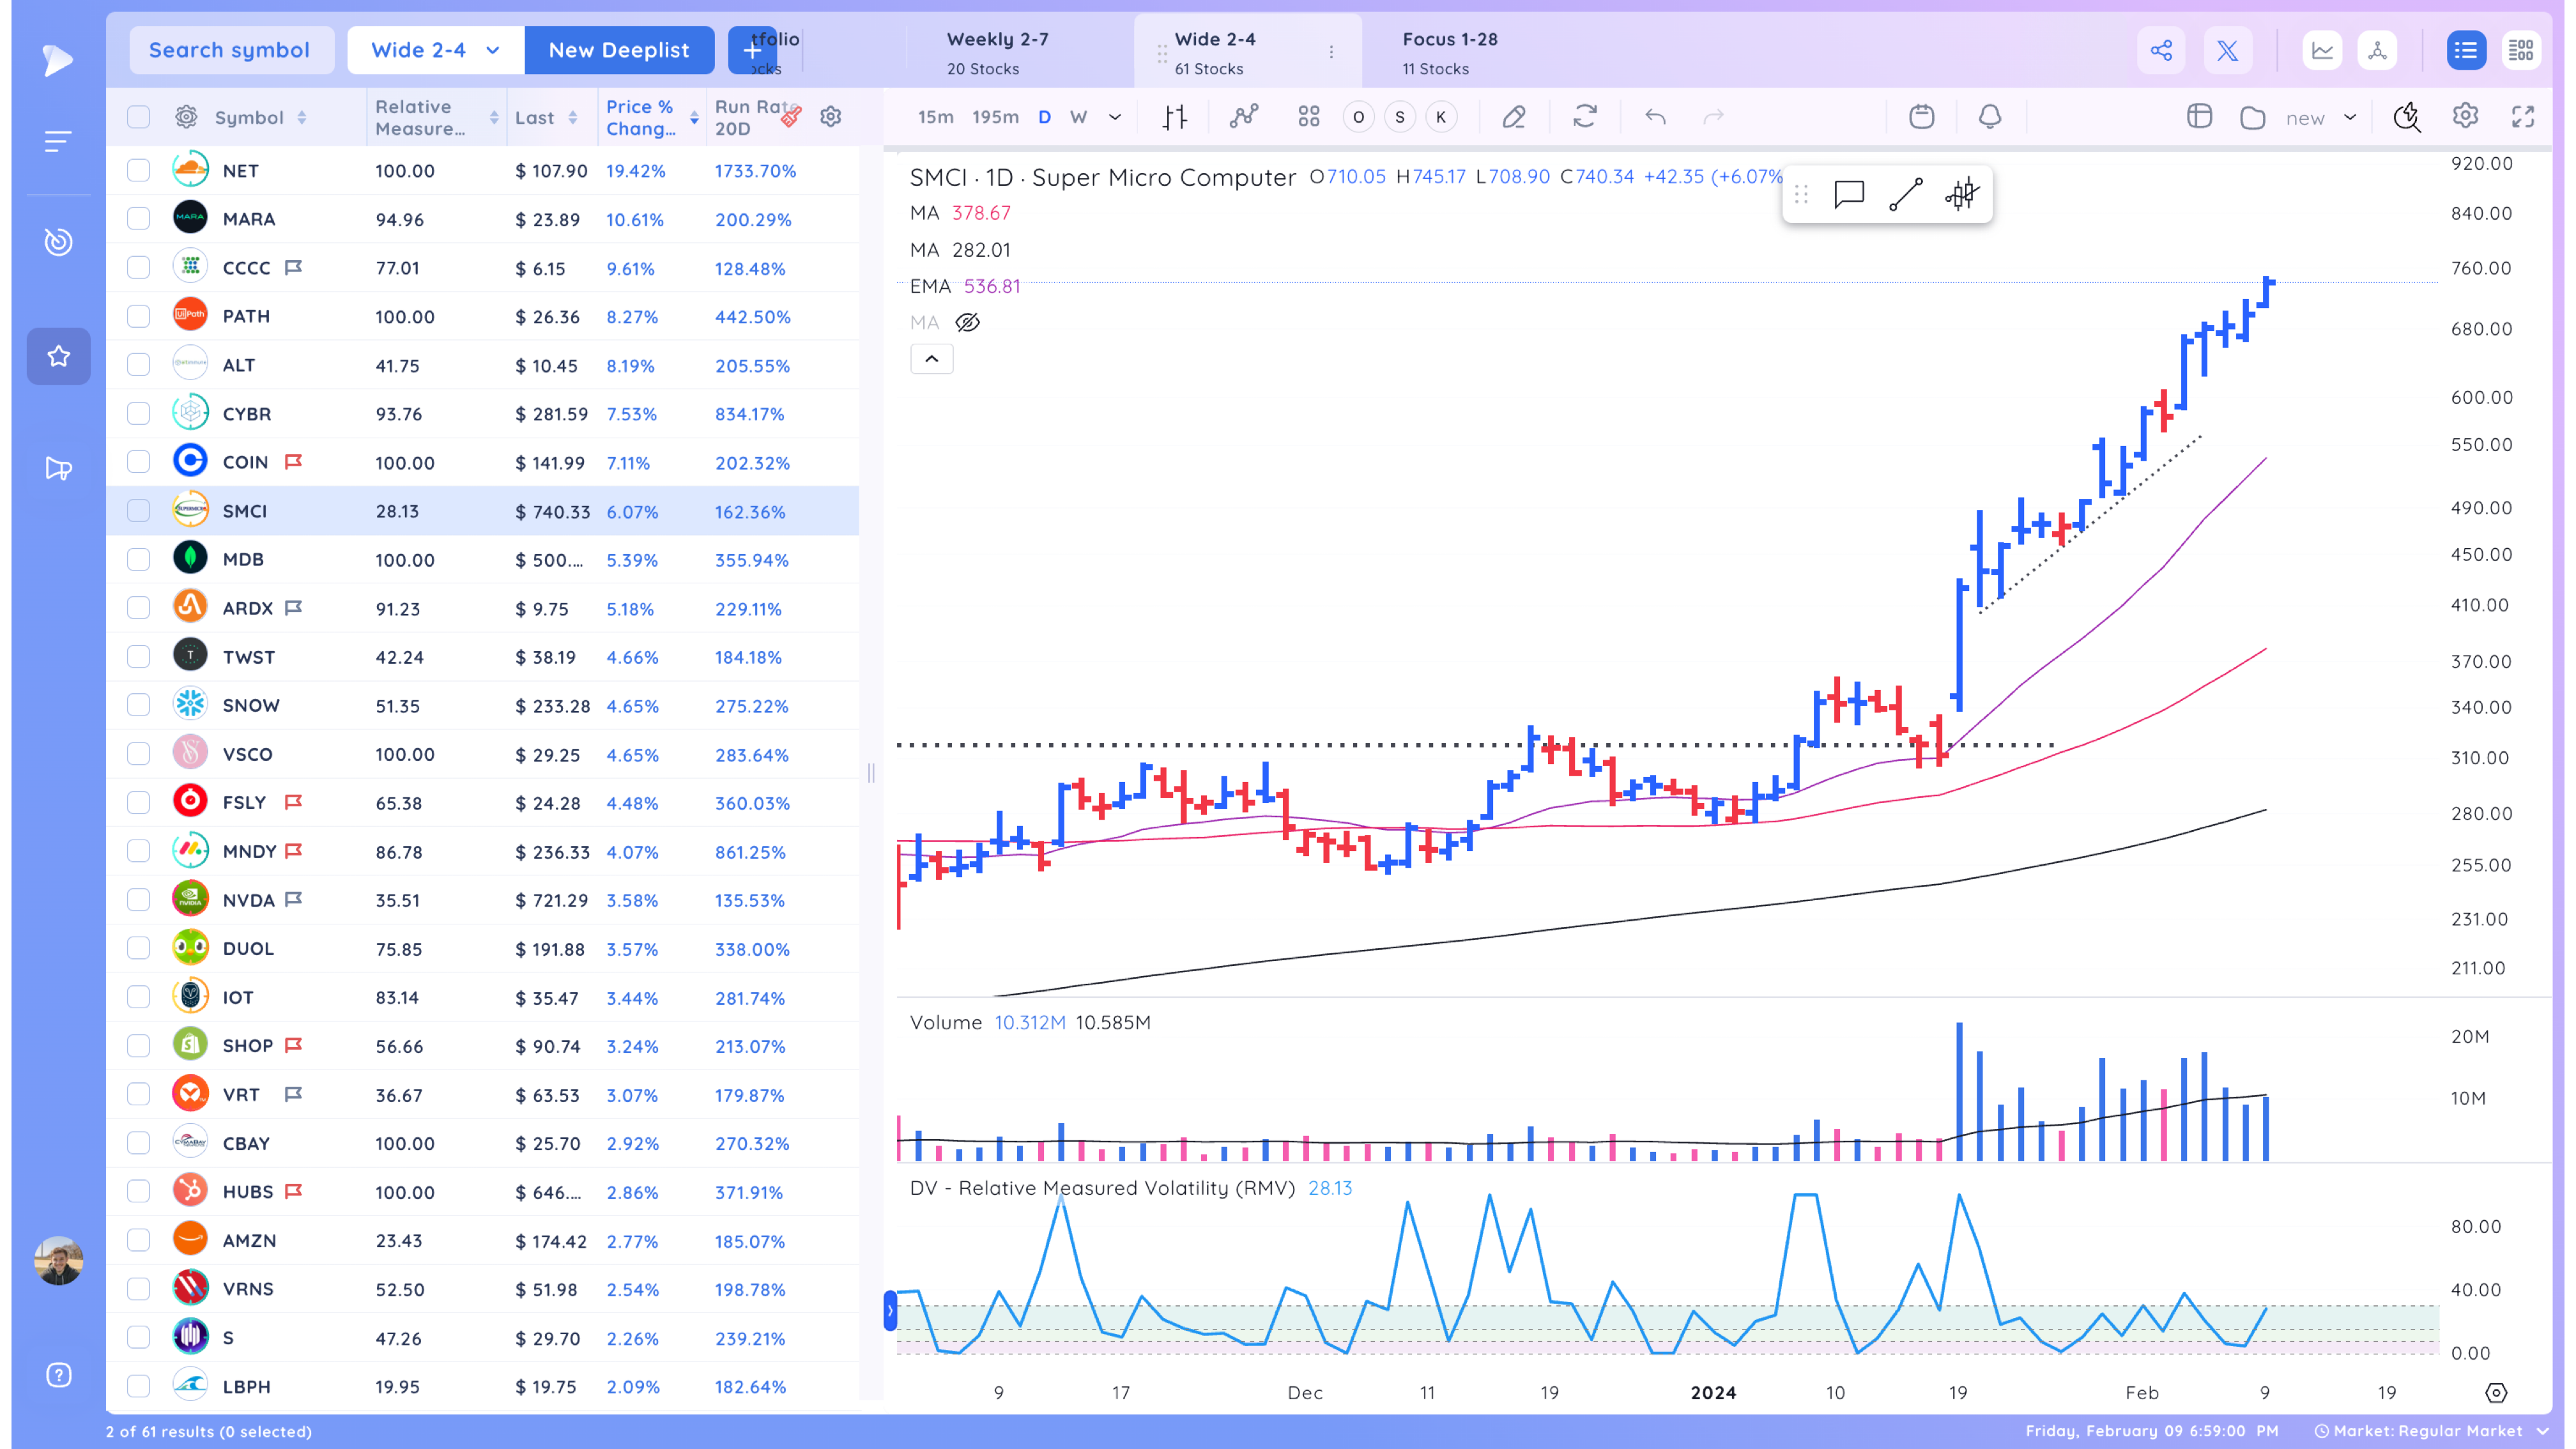Sort by Price % Change column arrows
The height and width of the screenshot is (1449, 2576).
click(x=694, y=117)
